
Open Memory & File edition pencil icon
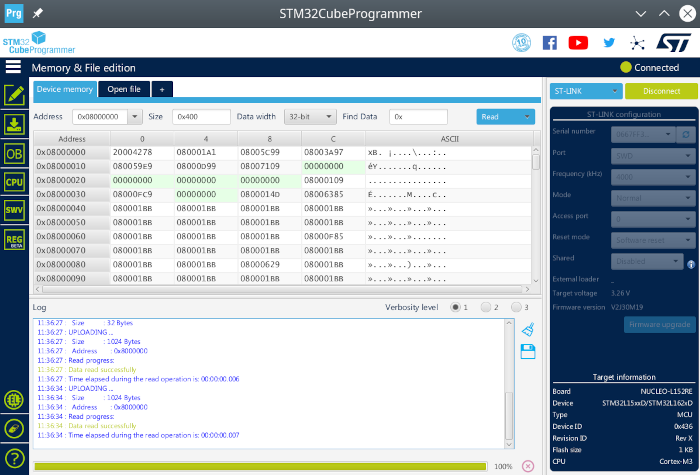coord(14,96)
